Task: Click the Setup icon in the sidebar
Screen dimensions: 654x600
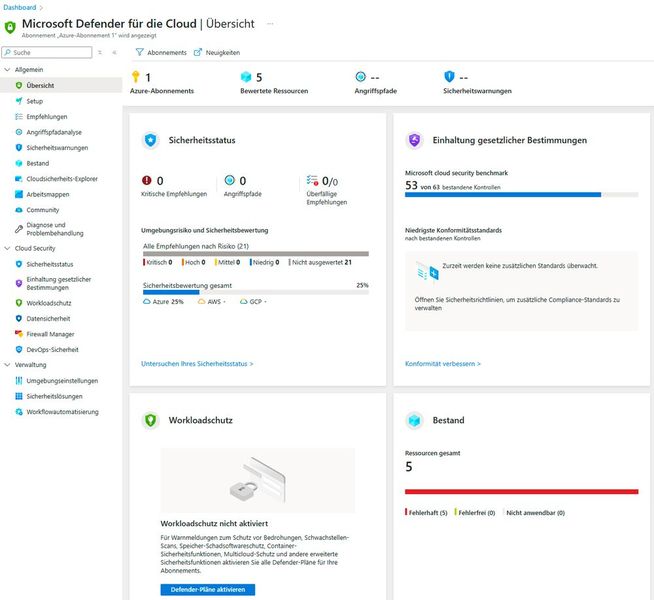Action: (x=19, y=101)
